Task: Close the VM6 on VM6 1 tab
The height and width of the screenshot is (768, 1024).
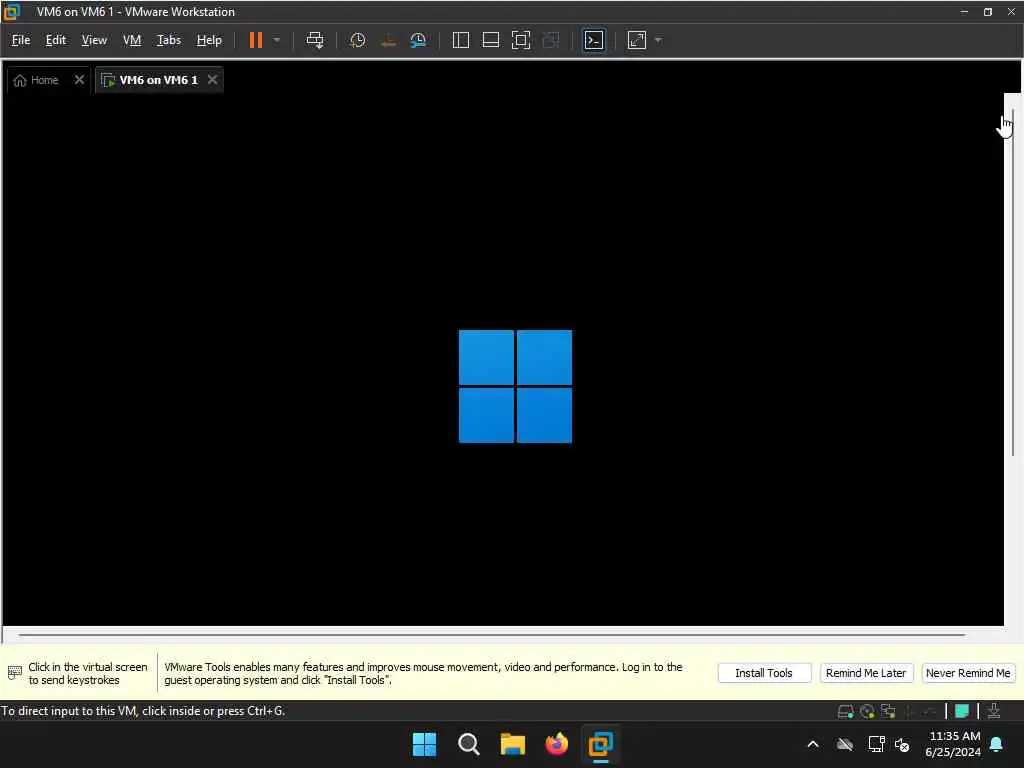Action: pos(212,80)
